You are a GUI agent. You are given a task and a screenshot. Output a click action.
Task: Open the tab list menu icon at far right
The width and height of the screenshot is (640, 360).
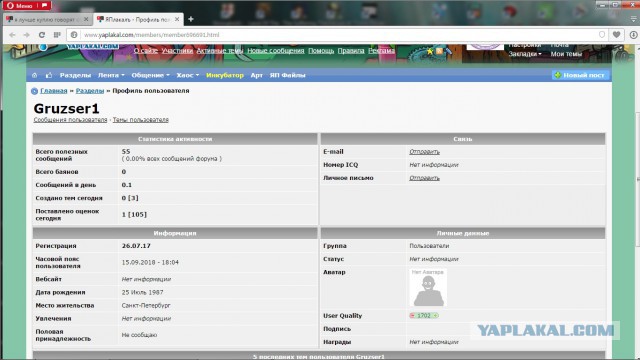point(633,19)
